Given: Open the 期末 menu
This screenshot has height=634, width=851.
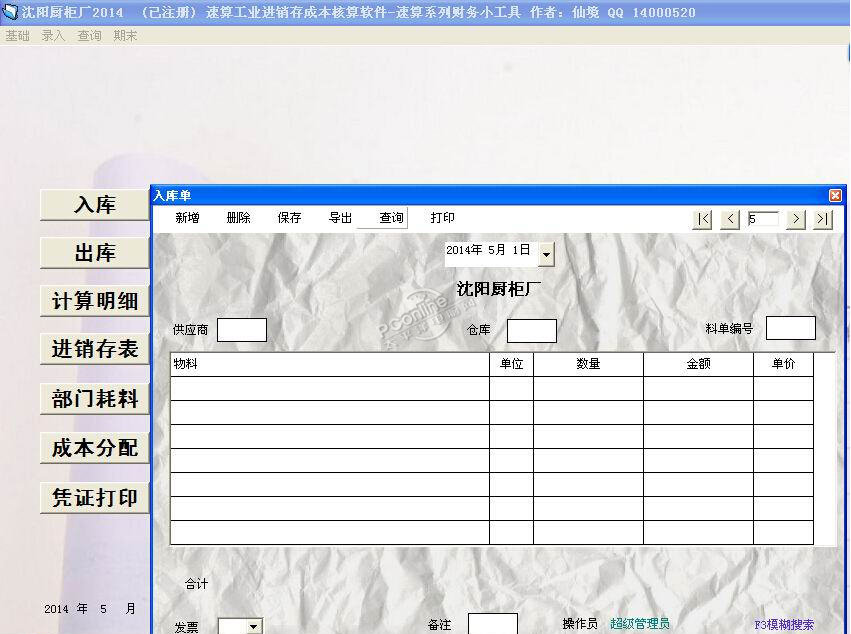Looking at the screenshot, I should (x=125, y=36).
